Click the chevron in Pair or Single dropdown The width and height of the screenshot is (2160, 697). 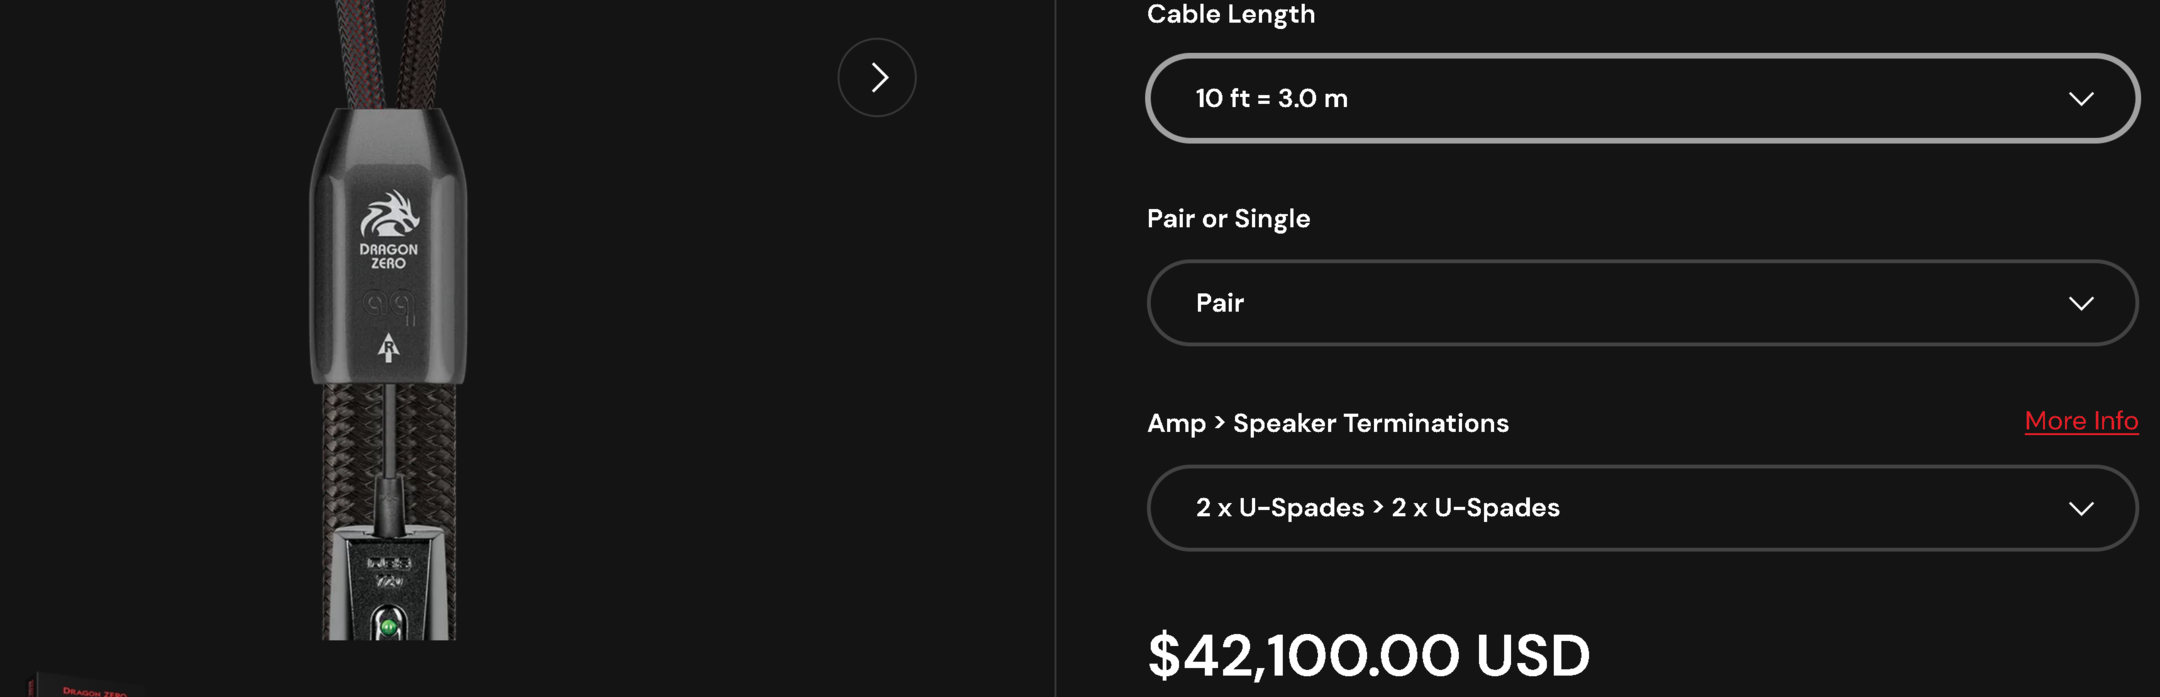tap(2081, 304)
